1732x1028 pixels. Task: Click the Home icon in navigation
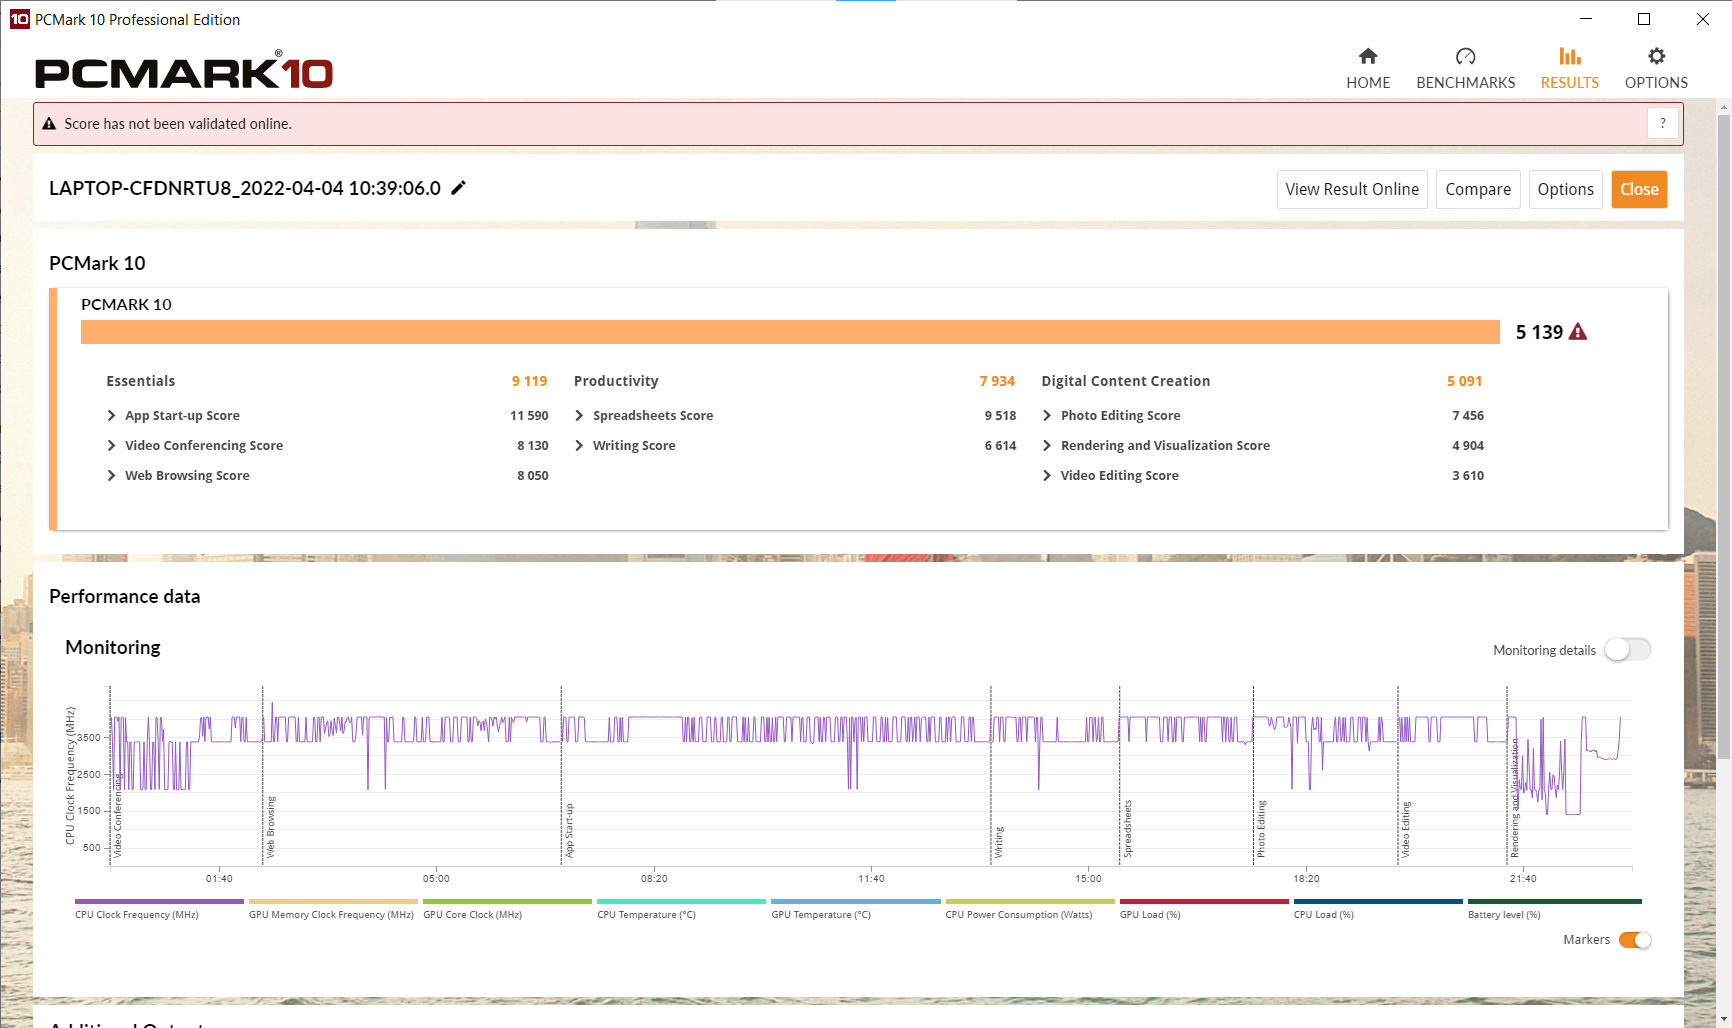(1367, 57)
